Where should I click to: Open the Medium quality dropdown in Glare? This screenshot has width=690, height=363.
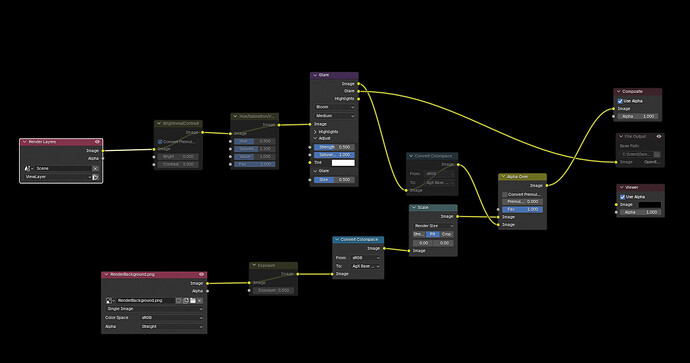pyautogui.click(x=334, y=116)
